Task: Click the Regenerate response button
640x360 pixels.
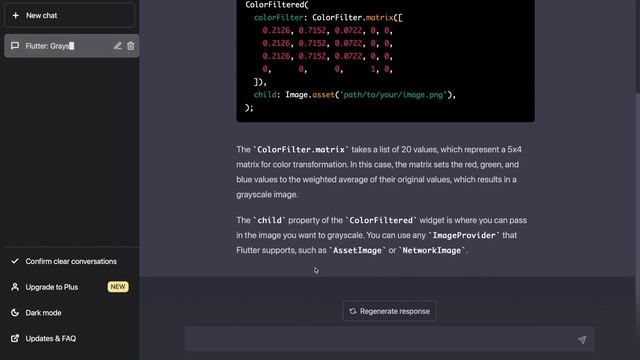Action: [x=389, y=311]
